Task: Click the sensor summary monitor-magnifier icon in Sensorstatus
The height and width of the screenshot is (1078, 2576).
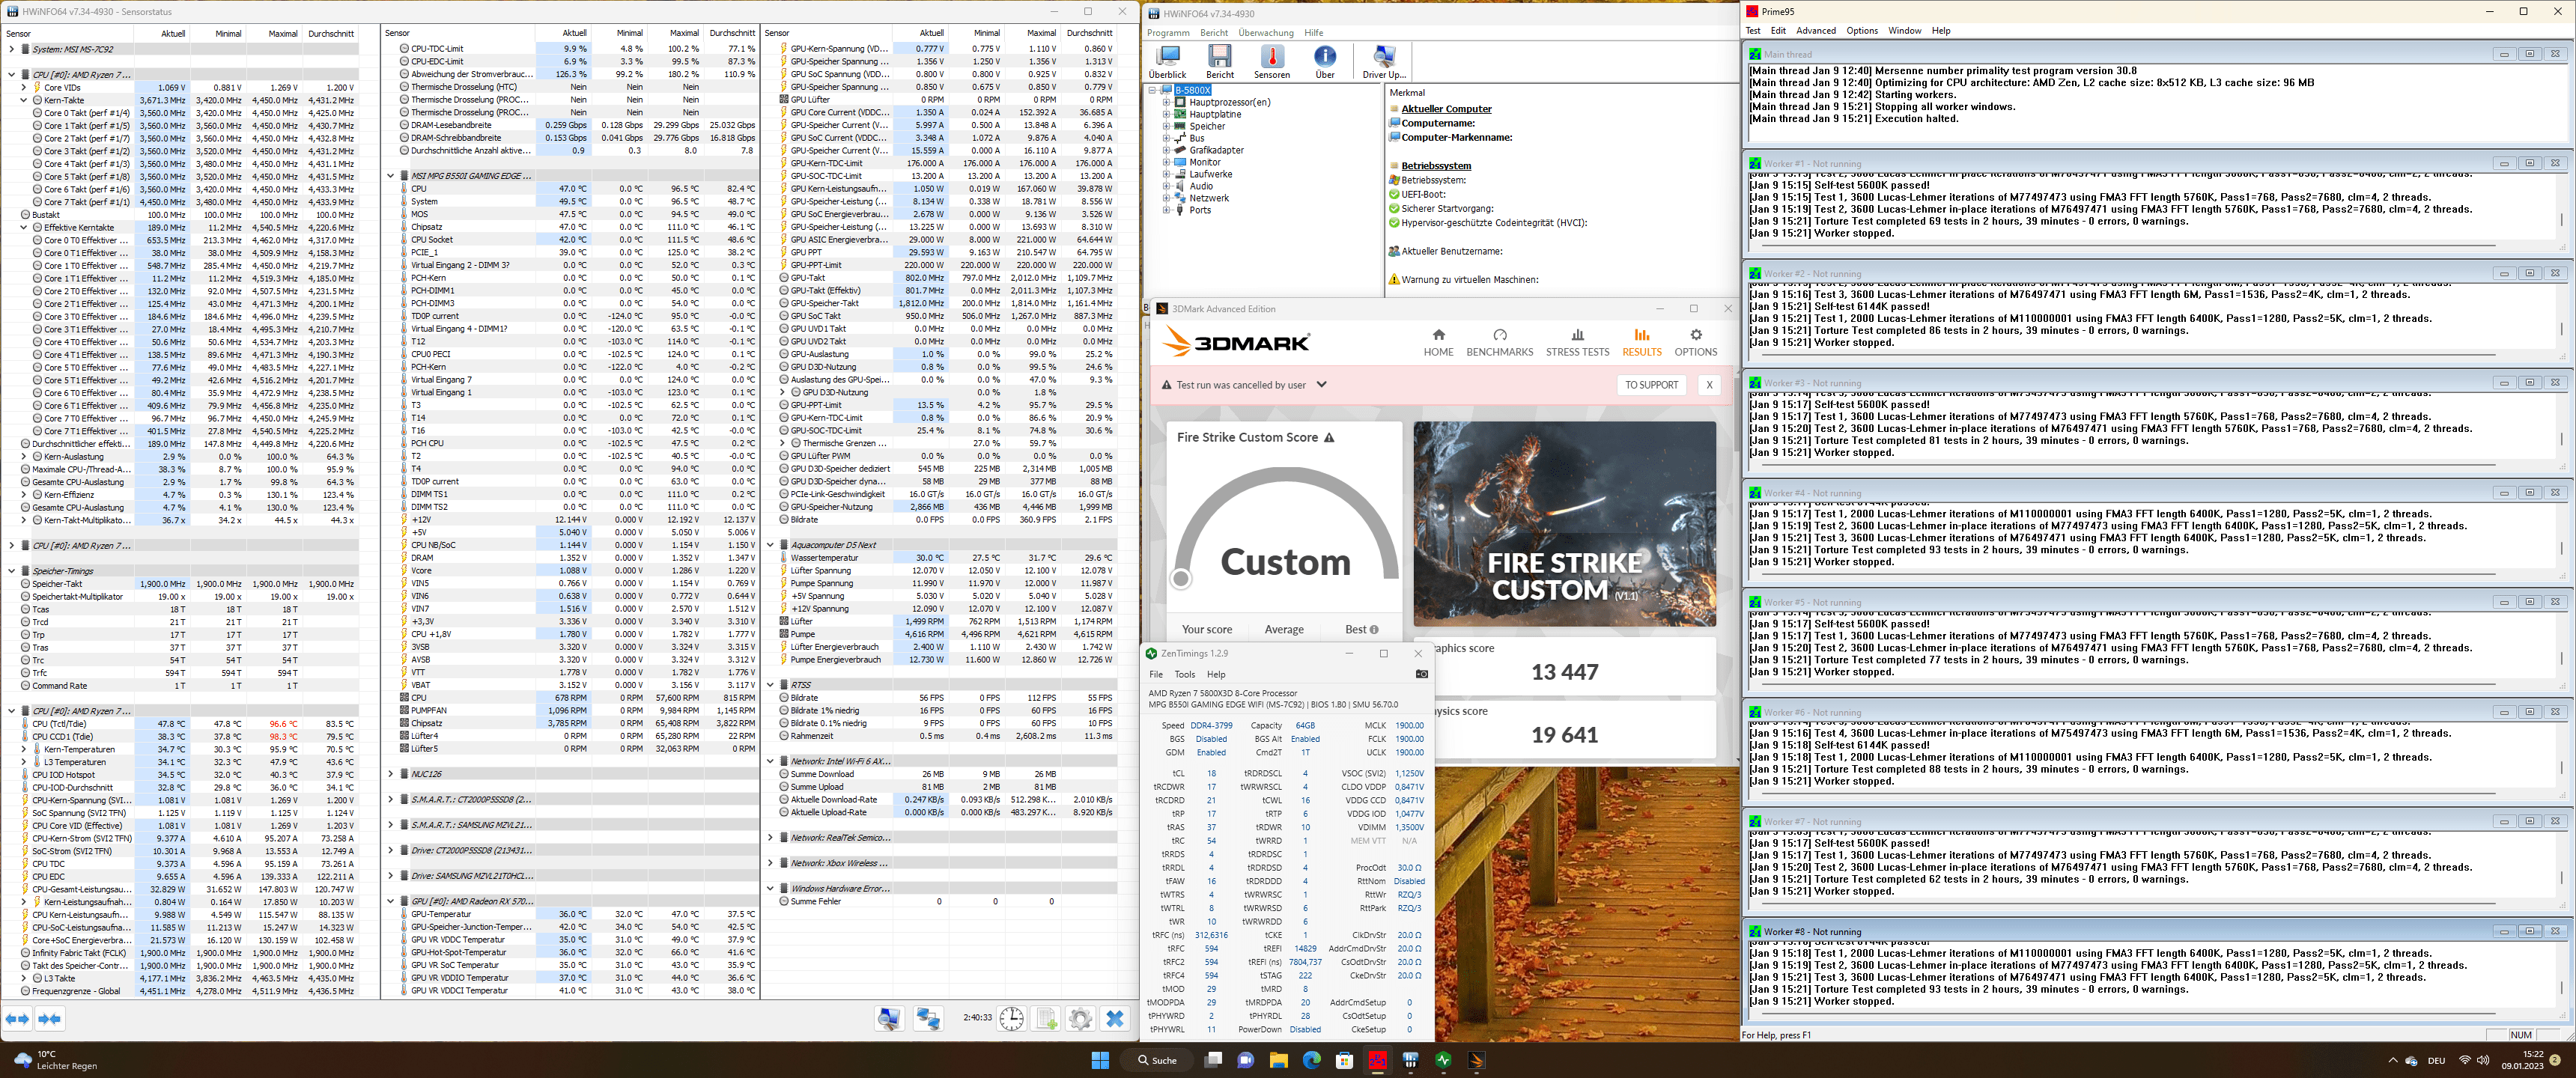Action: 889,1018
